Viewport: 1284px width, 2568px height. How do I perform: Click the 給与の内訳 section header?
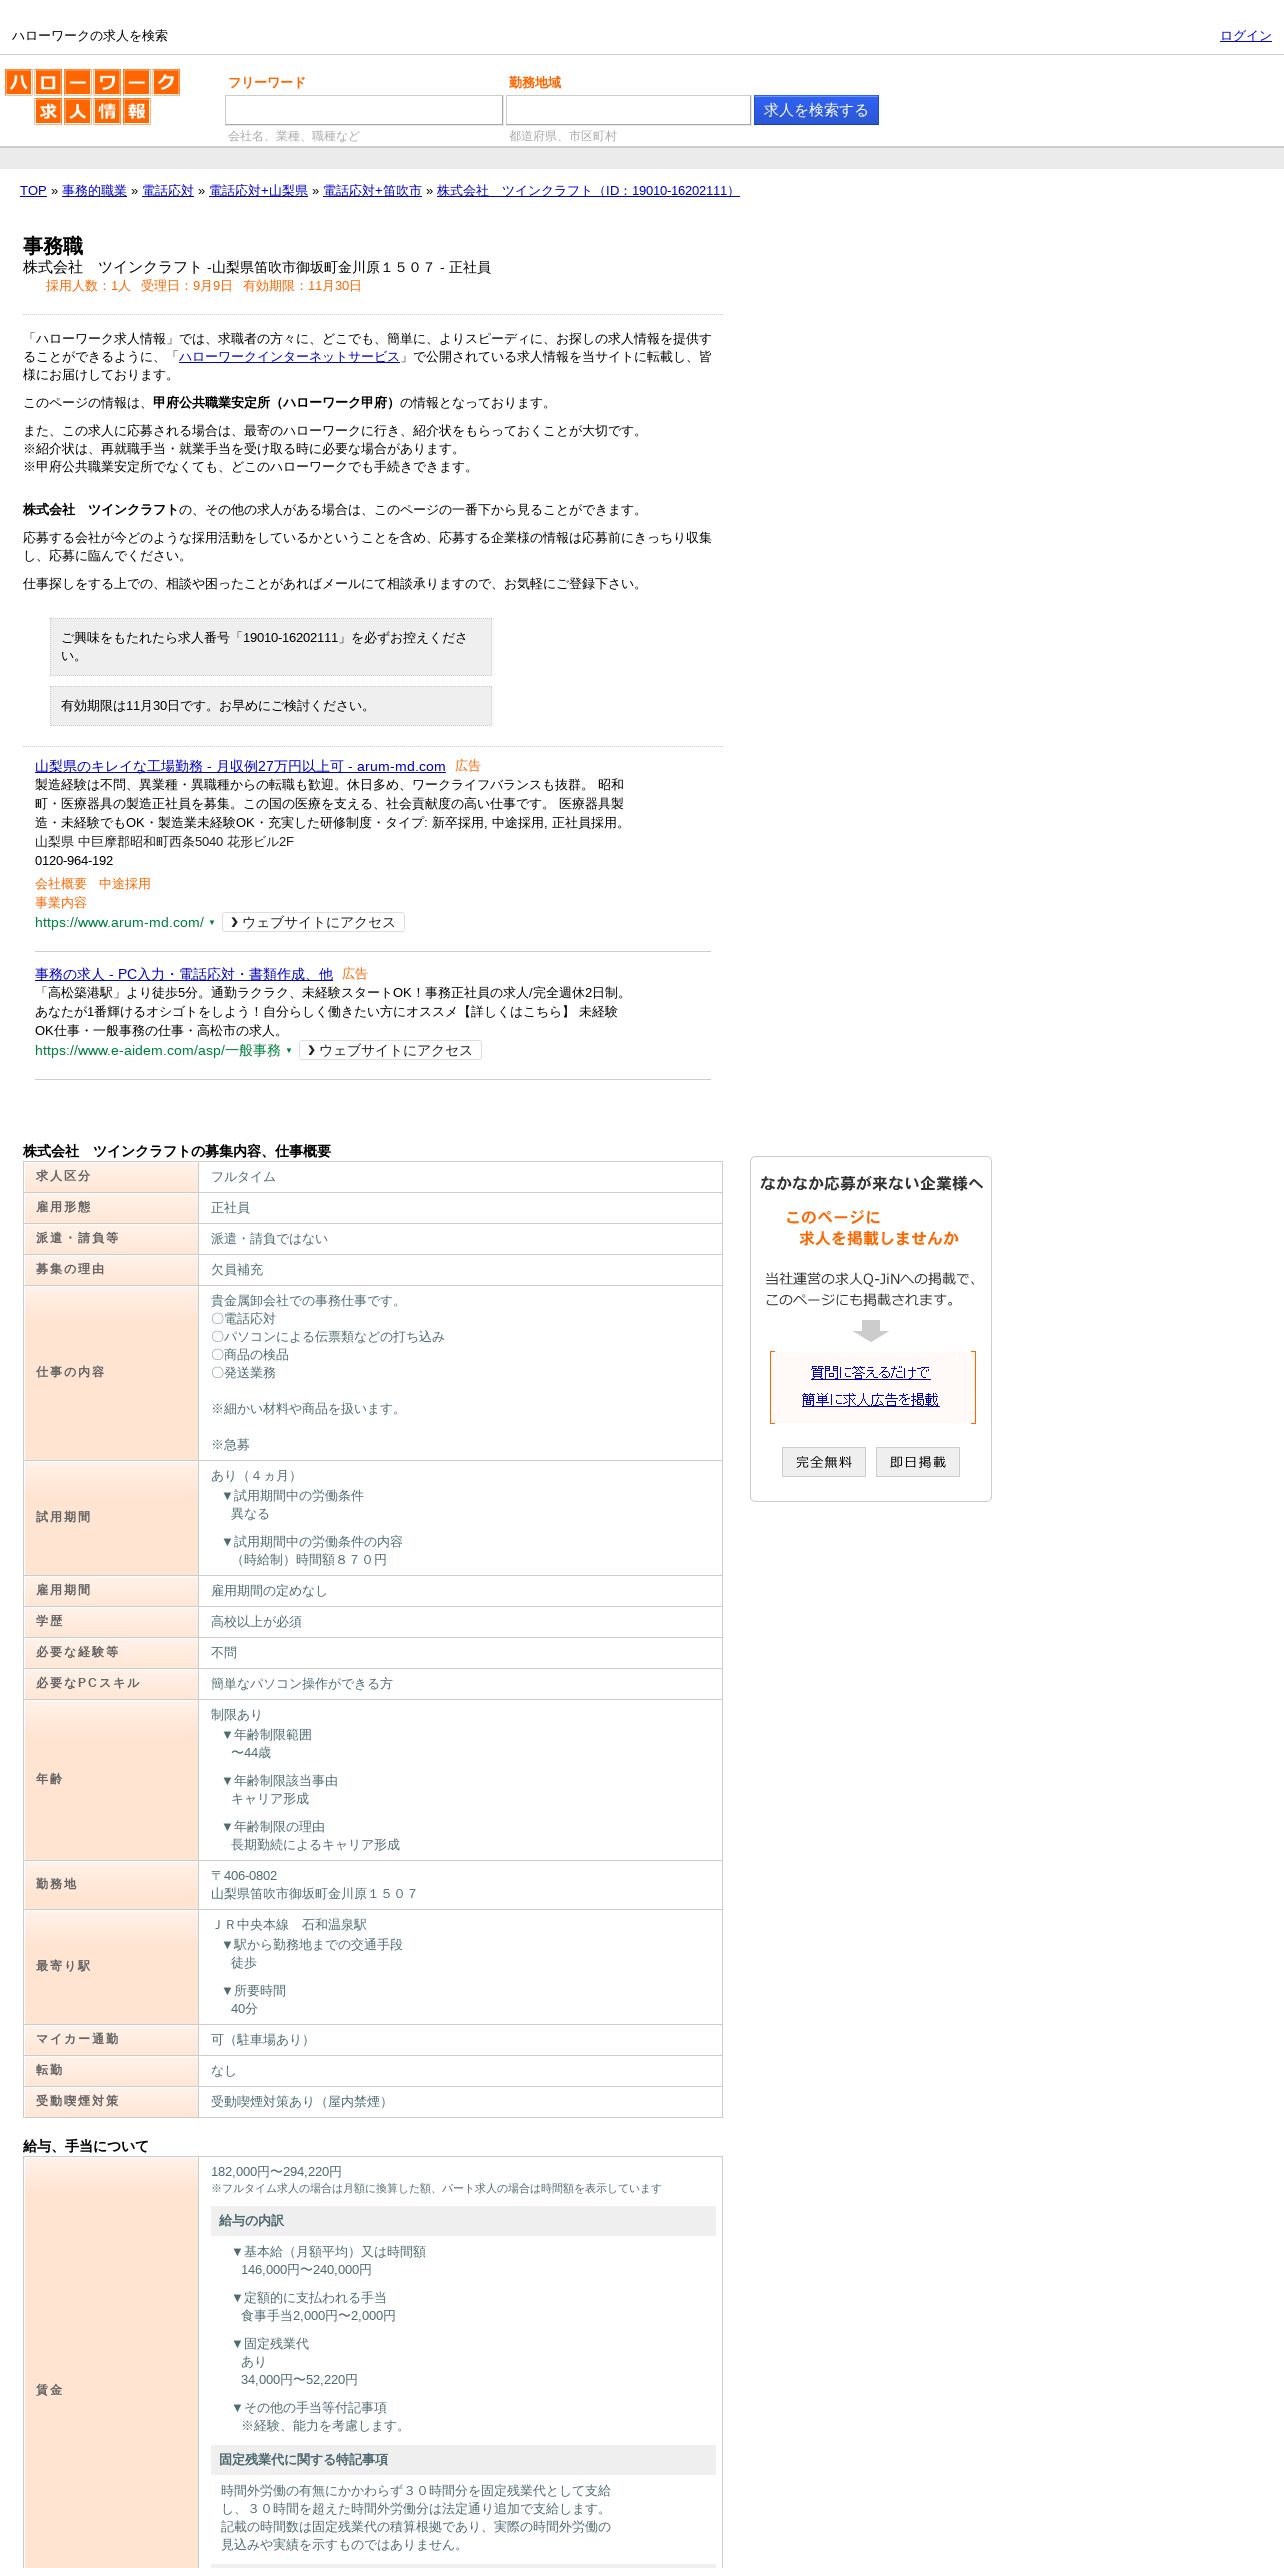(x=463, y=2221)
